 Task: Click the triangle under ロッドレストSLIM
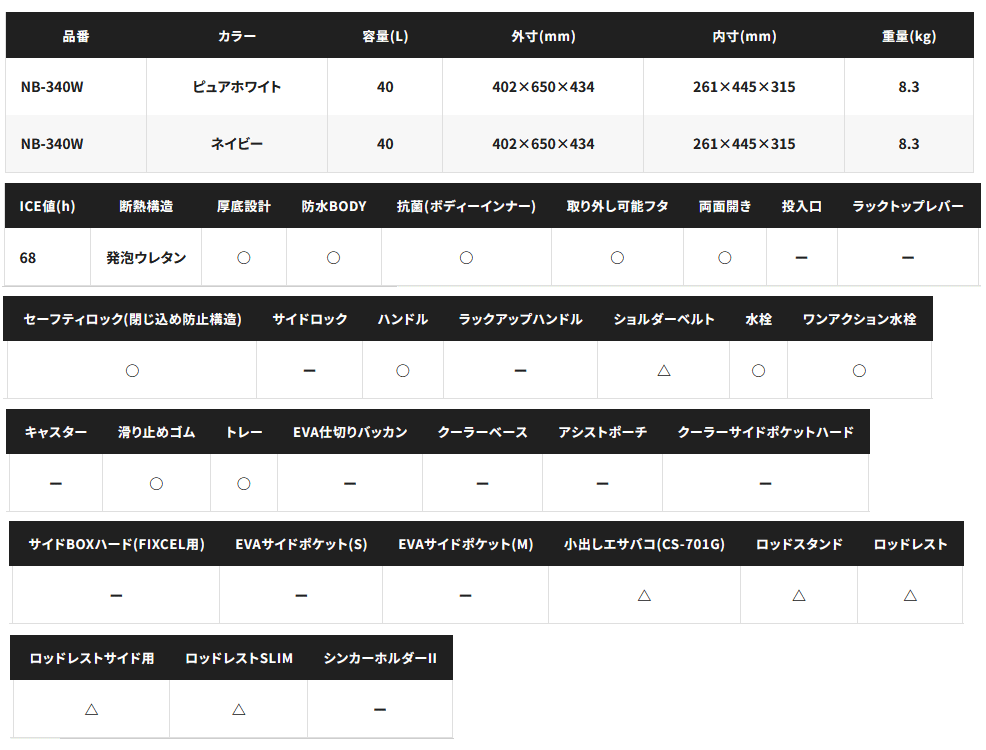239,710
